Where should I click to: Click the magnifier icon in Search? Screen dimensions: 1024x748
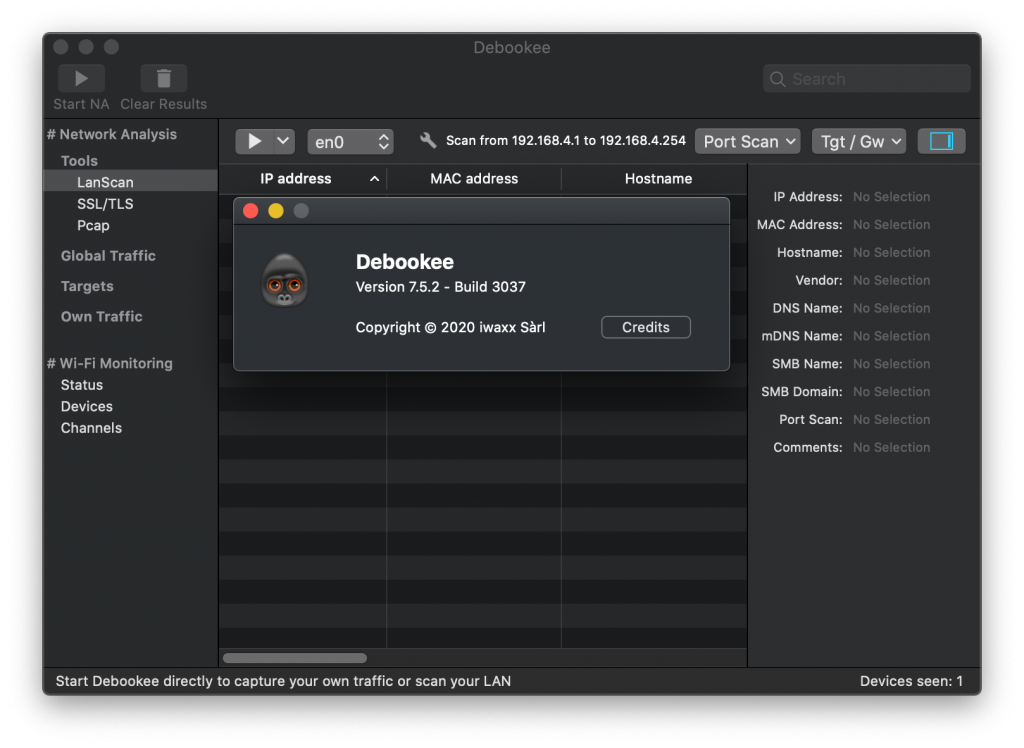click(x=777, y=79)
